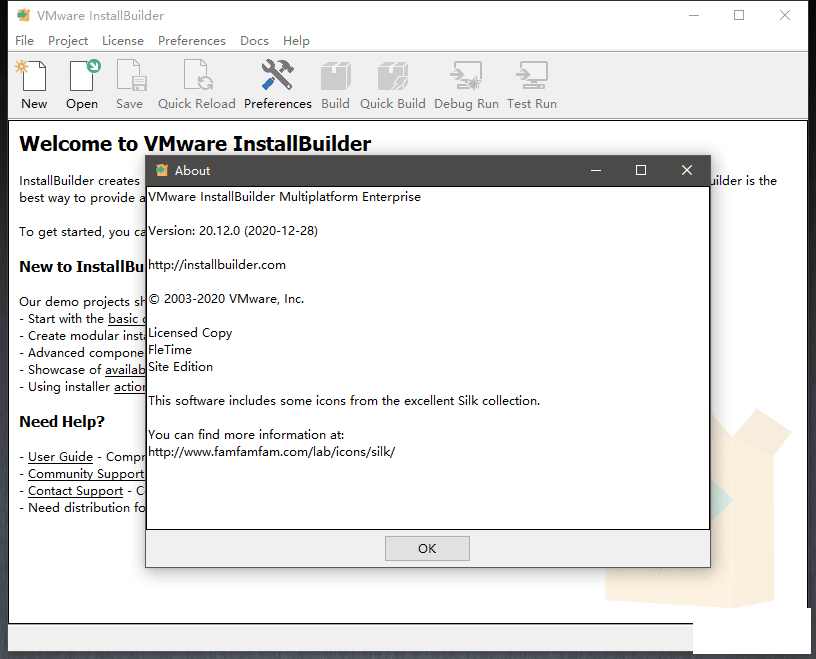Create a new project with the New icon
This screenshot has width=816, height=659.
34,76
